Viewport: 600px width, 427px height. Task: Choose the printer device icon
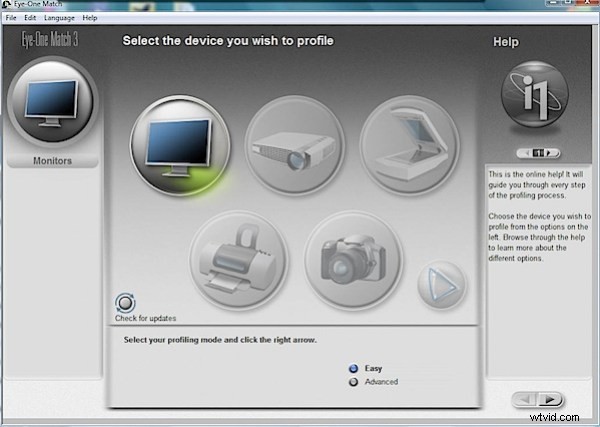coord(239,260)
